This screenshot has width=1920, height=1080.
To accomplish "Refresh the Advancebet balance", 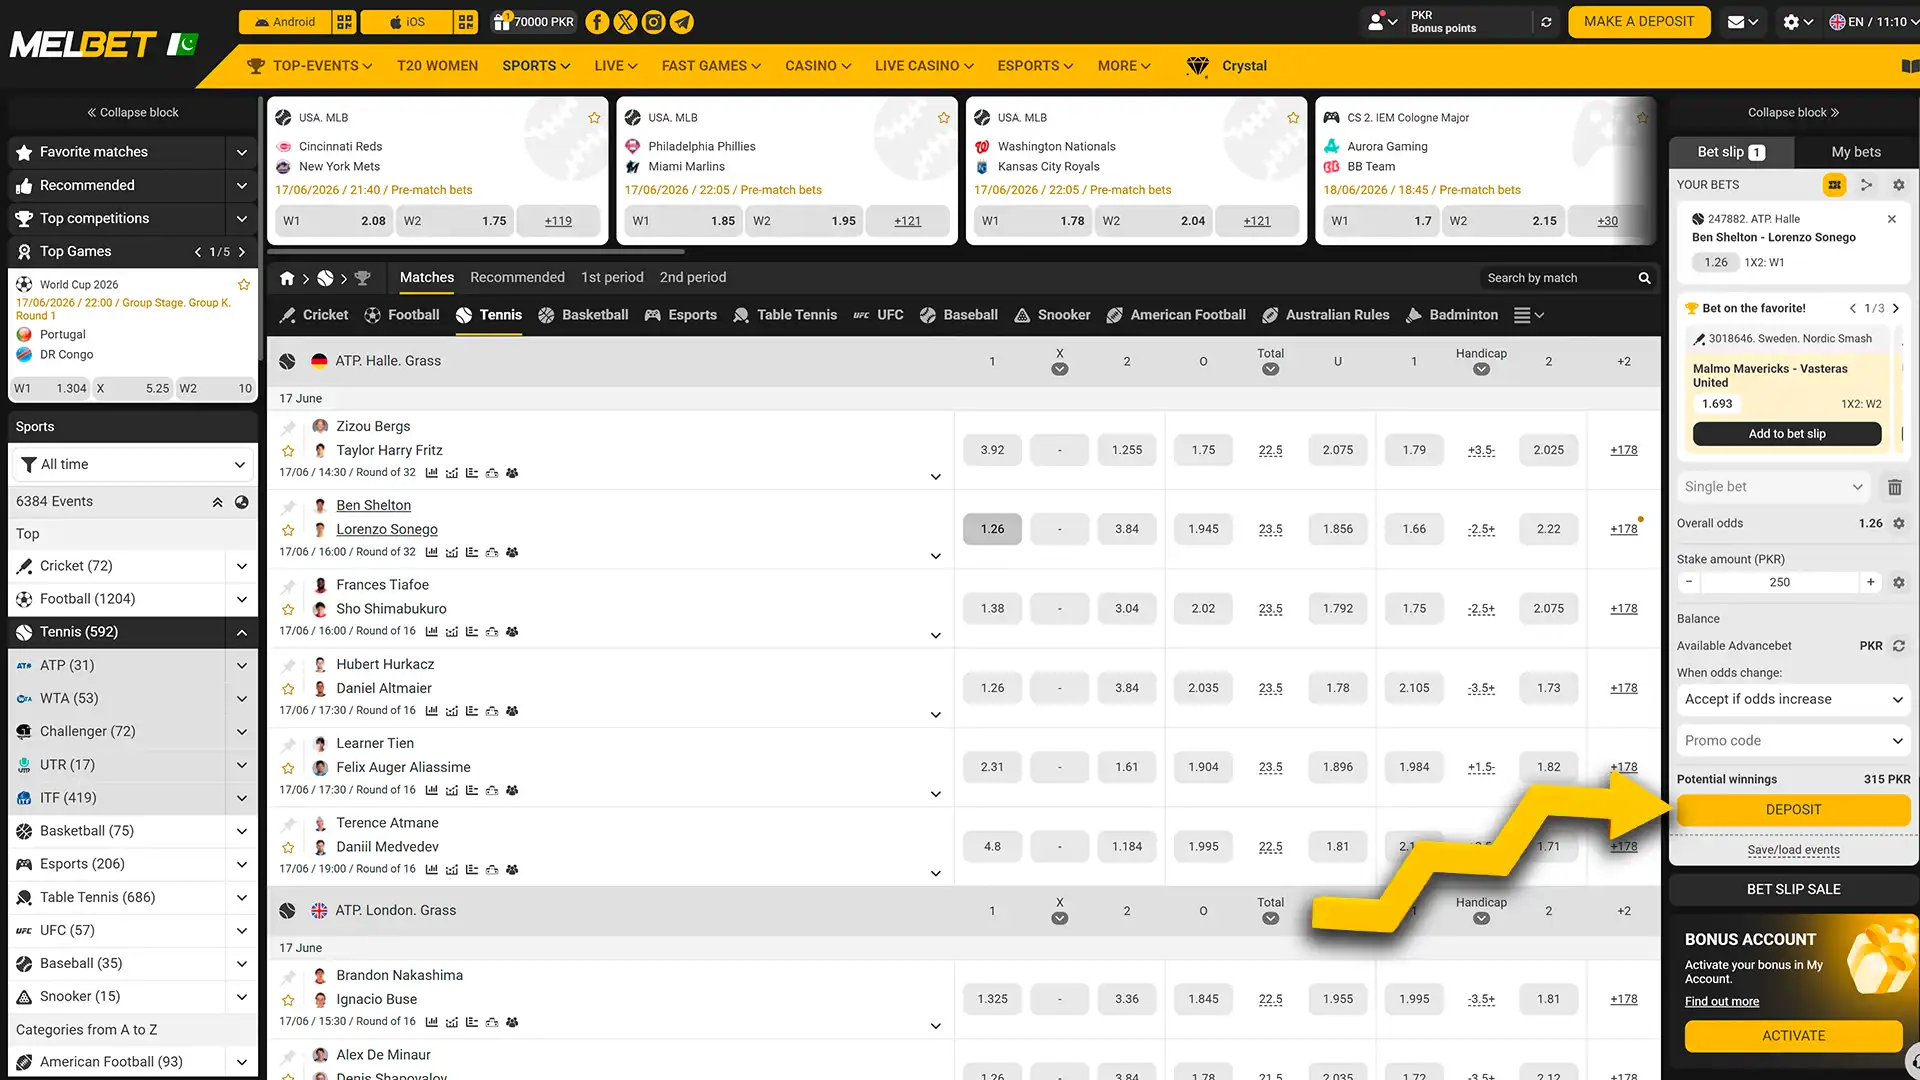I will [1899, 646].
